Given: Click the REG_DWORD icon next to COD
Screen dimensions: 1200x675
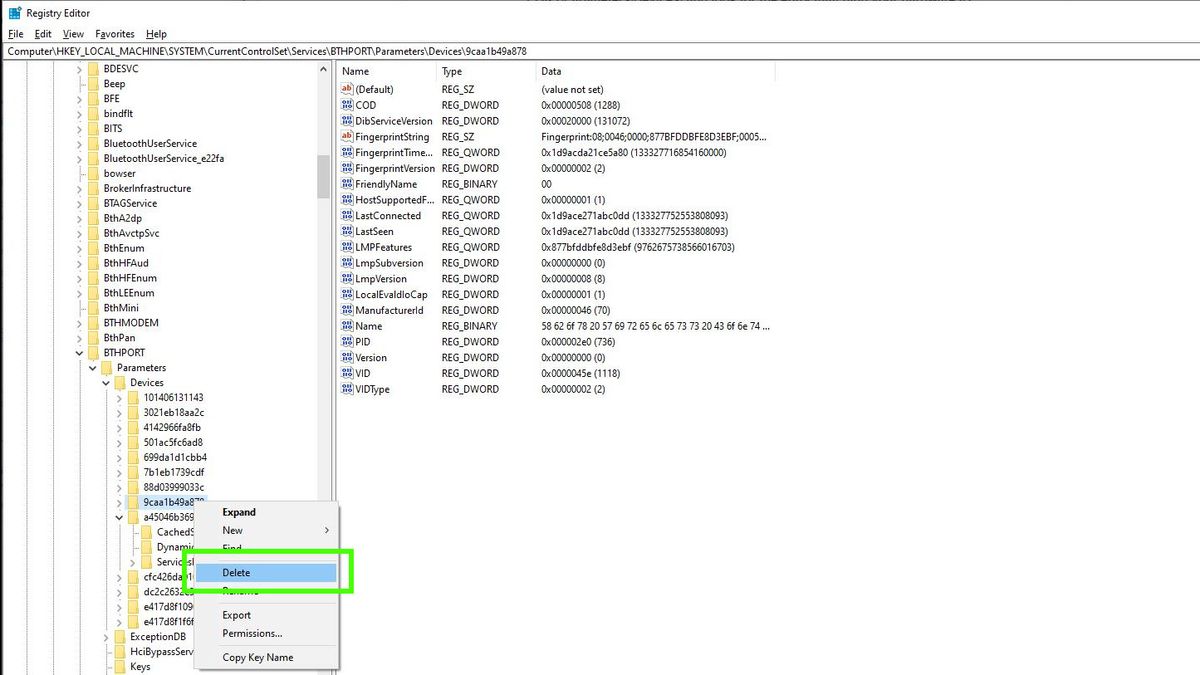Looking at the screenshot, I should point(345,104).
